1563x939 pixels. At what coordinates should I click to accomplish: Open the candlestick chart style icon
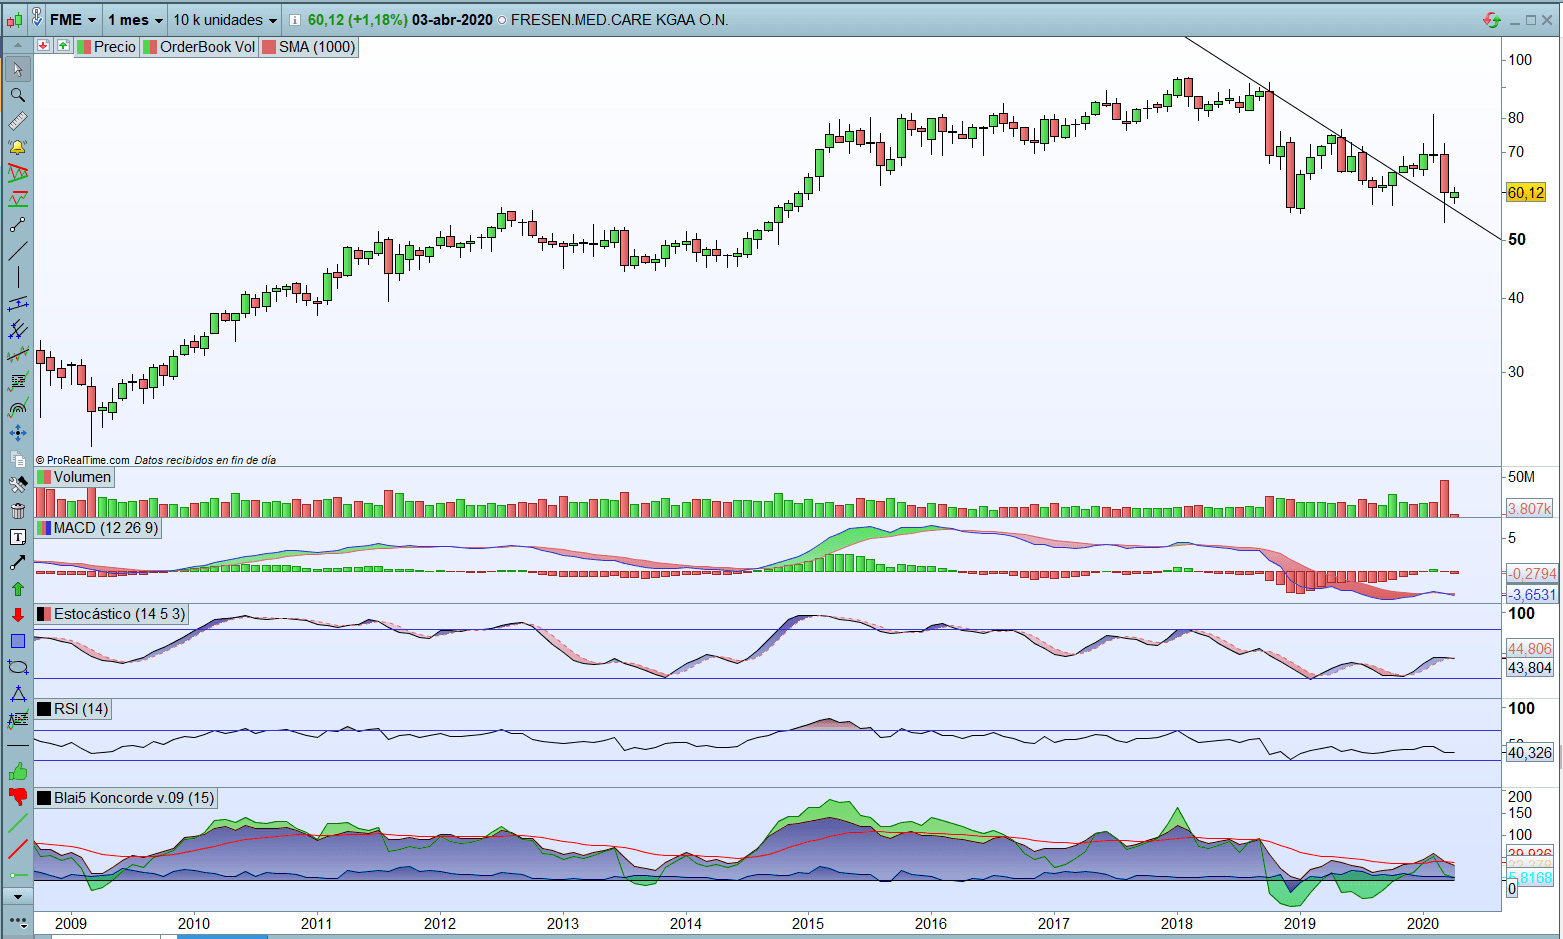pos(14,19)
